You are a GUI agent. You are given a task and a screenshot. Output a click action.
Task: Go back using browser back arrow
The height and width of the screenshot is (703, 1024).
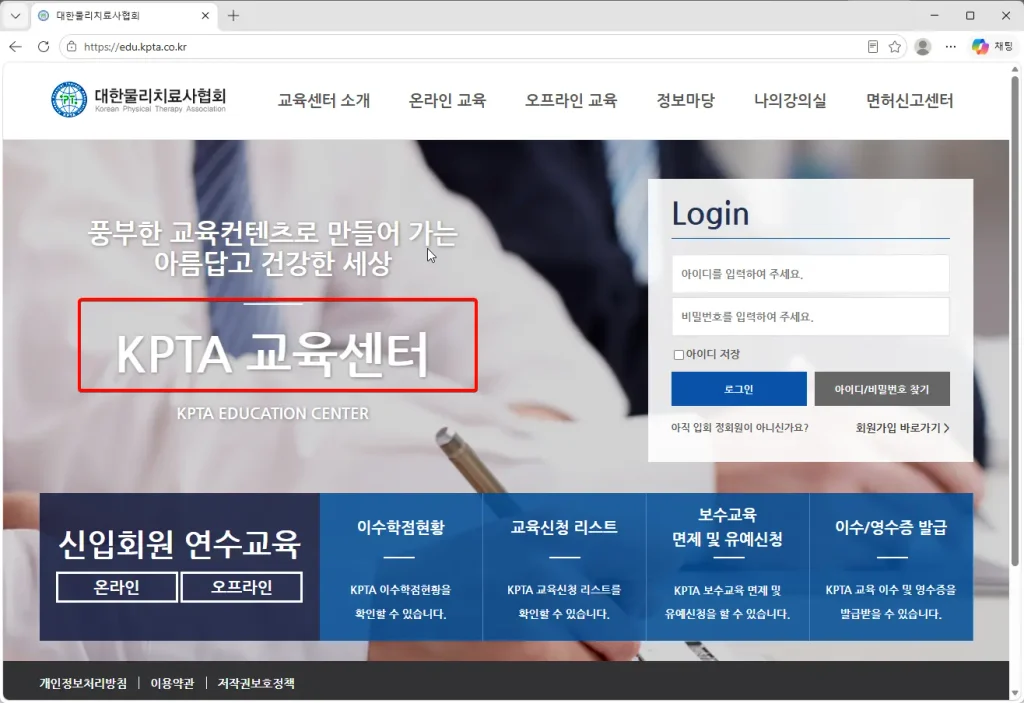click(x=16, y=47)
